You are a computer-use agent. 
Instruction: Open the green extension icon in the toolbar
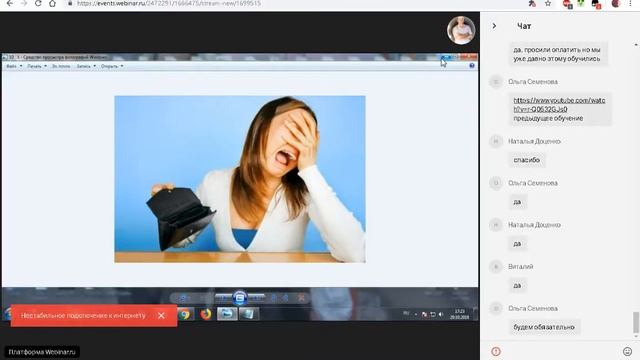(x=580, y=3)
